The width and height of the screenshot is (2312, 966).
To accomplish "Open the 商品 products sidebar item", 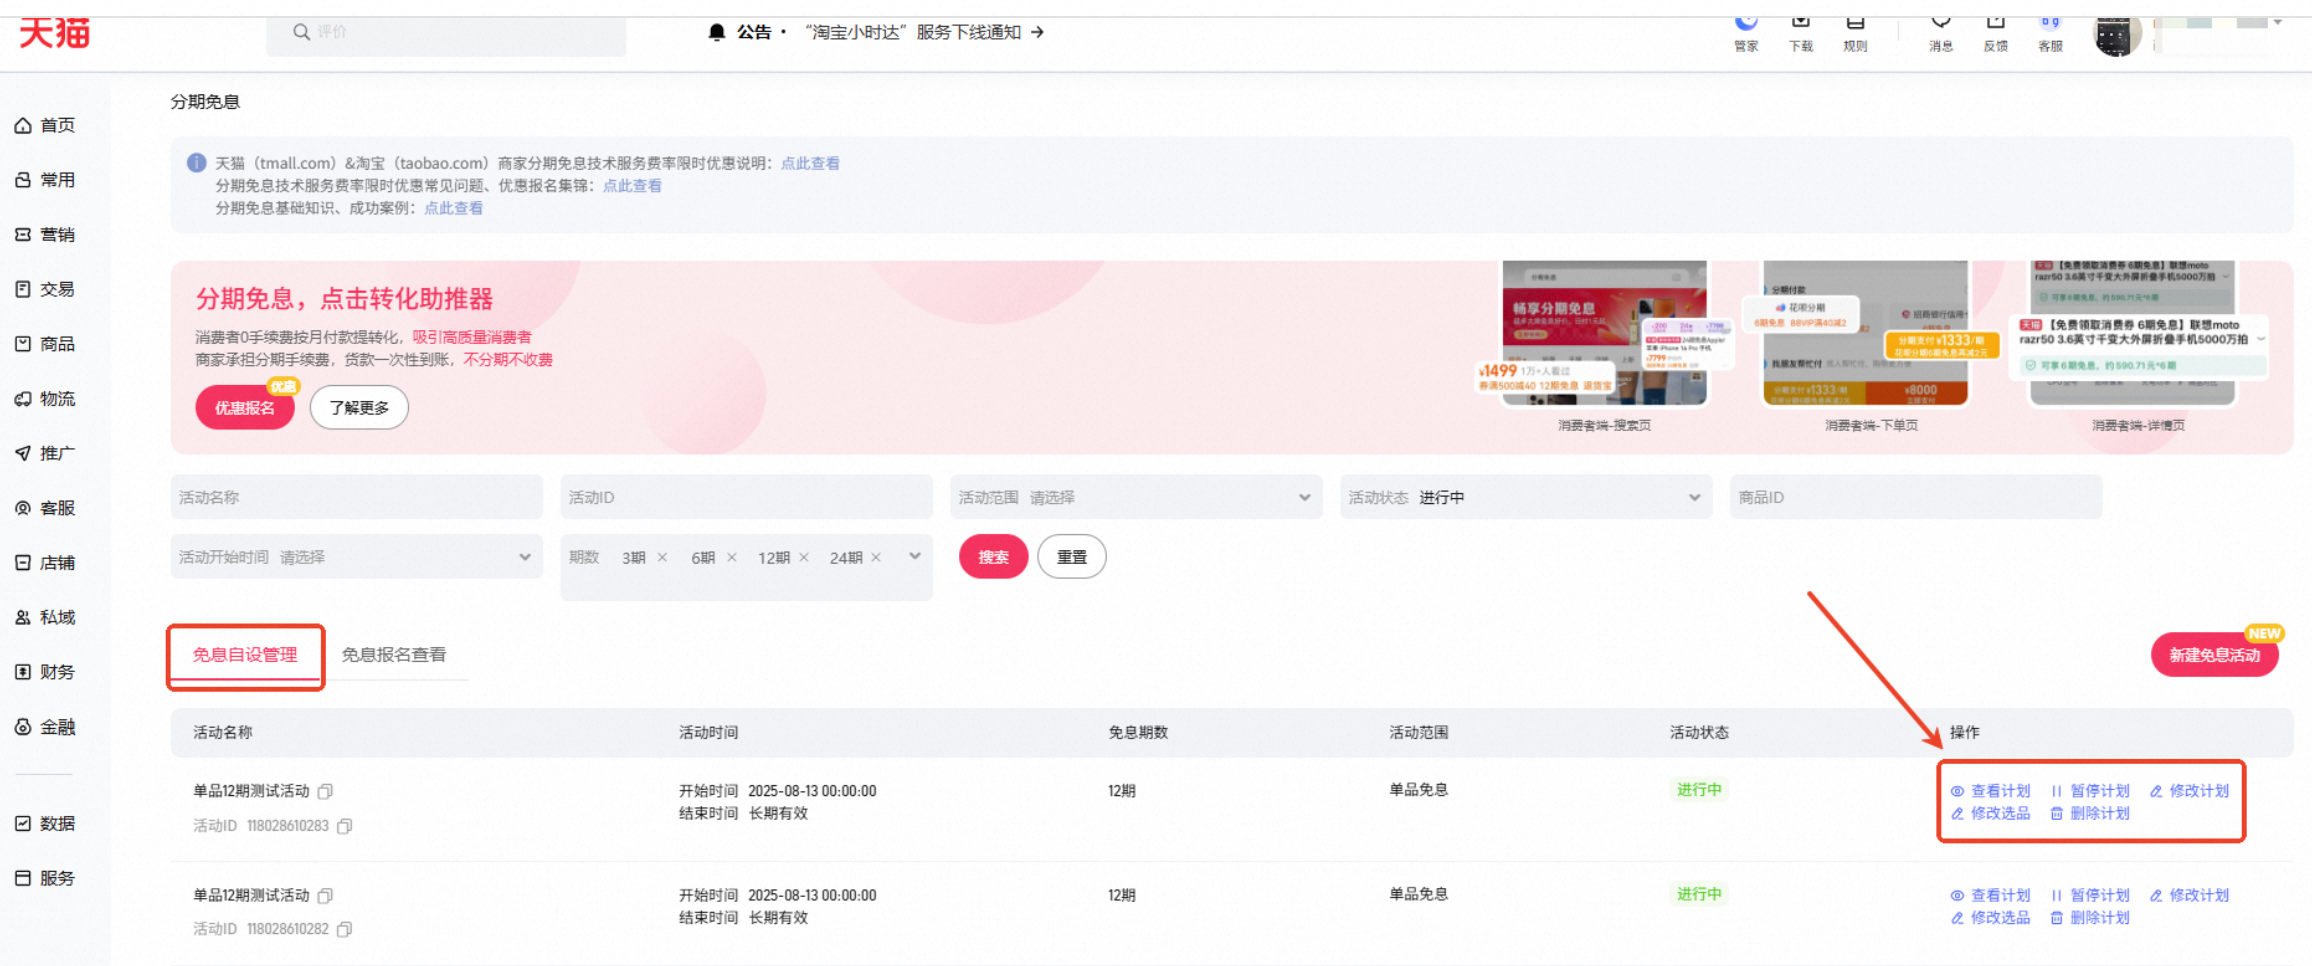I will [46, 344].
